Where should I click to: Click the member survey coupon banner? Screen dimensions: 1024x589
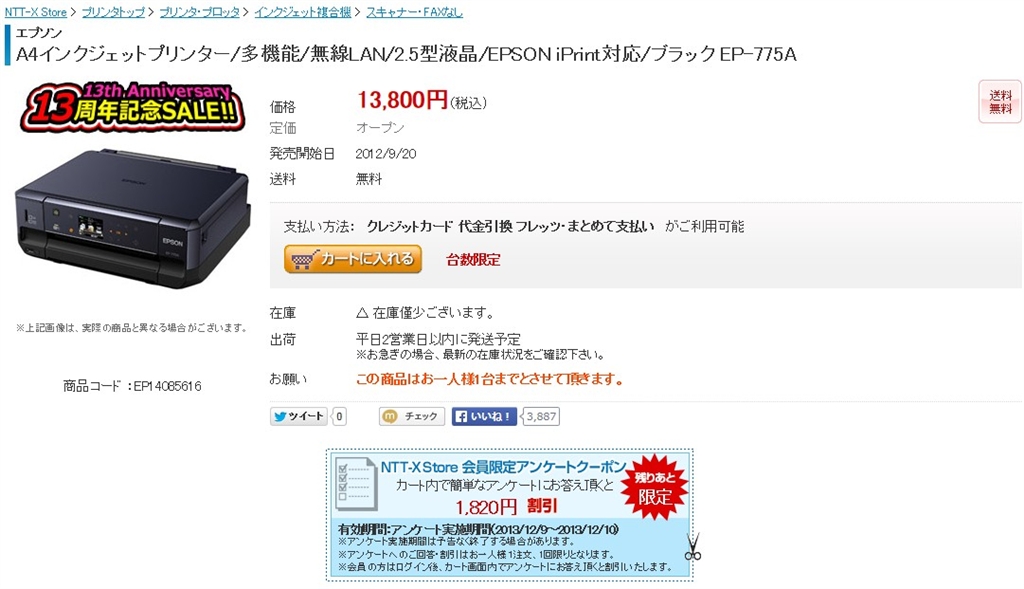pos(509,515)
